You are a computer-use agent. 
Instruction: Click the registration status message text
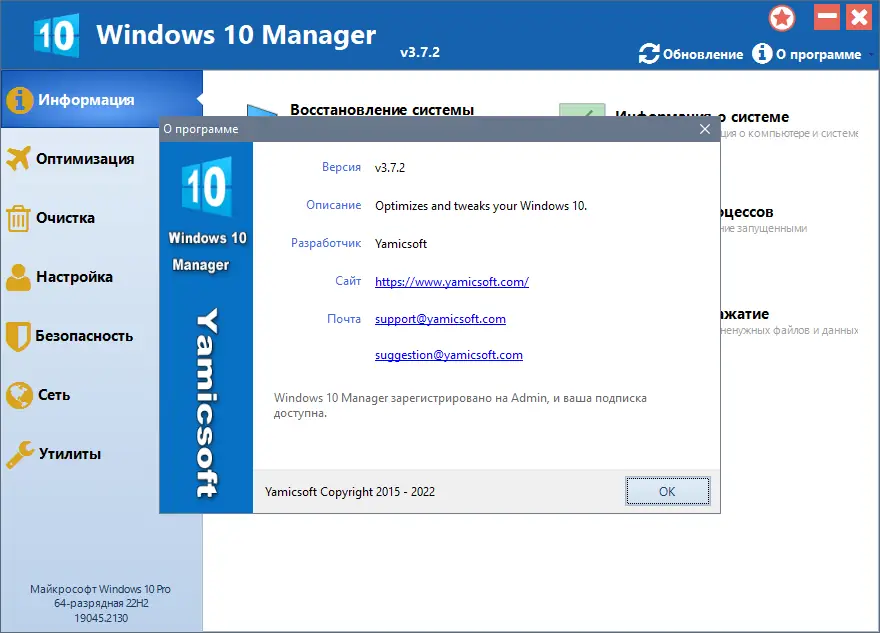click(x=460, y=405)
